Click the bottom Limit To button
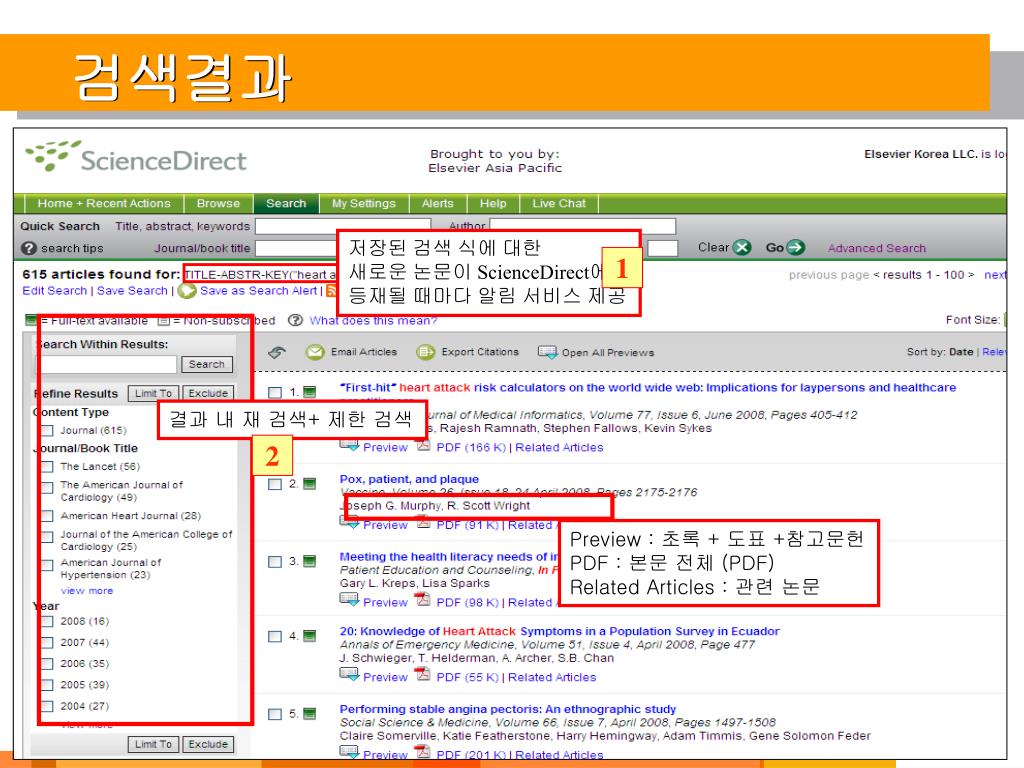Image resolution: width=1024 pixels, height=768 pixels. 153,744
